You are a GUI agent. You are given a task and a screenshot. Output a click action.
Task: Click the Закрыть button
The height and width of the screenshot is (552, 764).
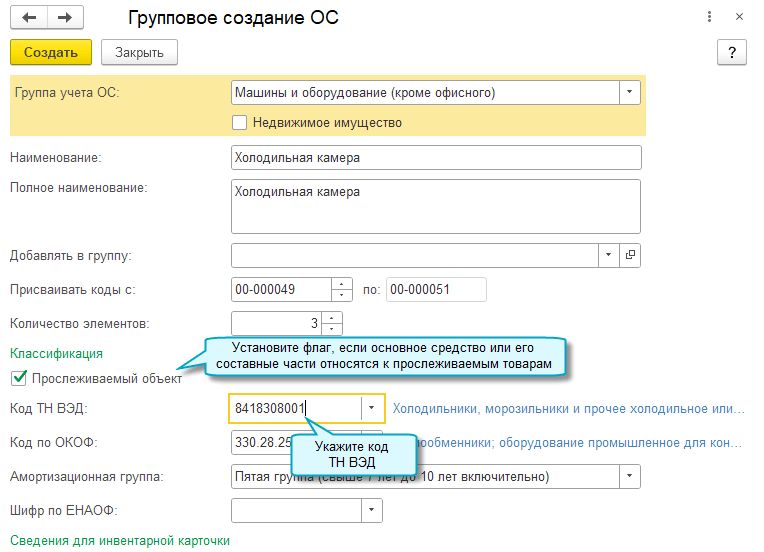[139, 52]
